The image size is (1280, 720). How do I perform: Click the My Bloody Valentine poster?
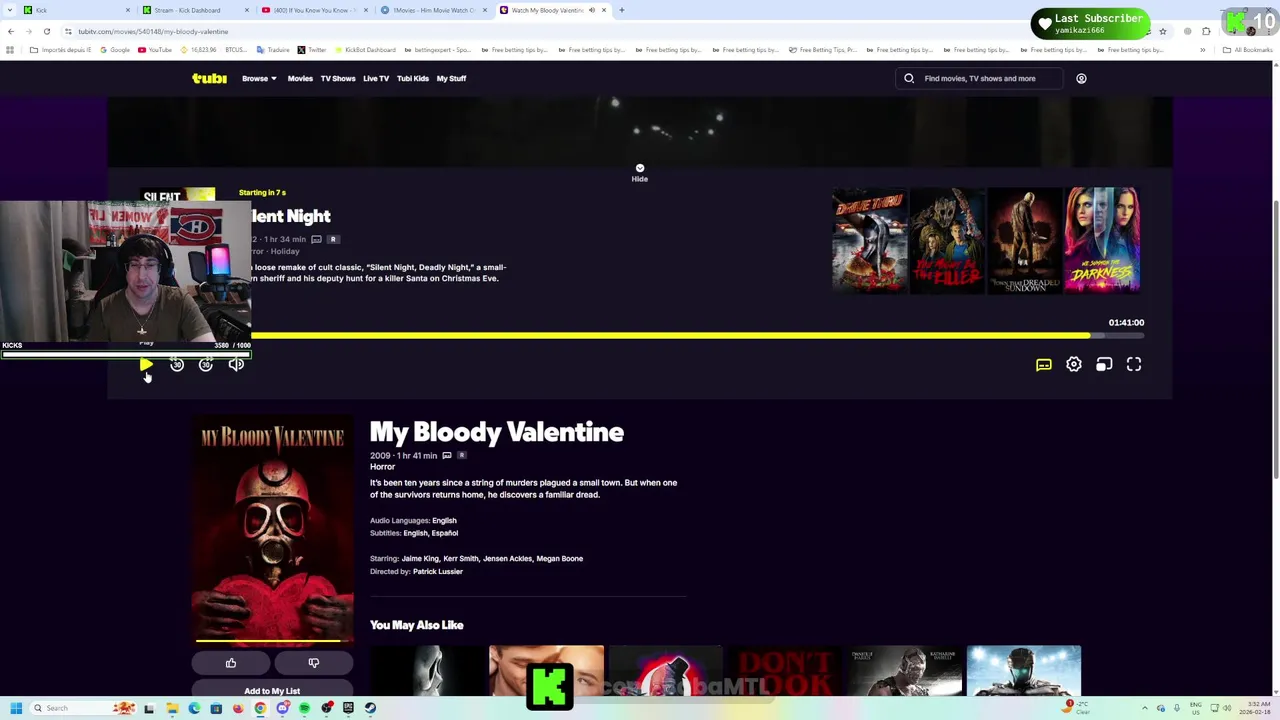[x=272, y=530]
